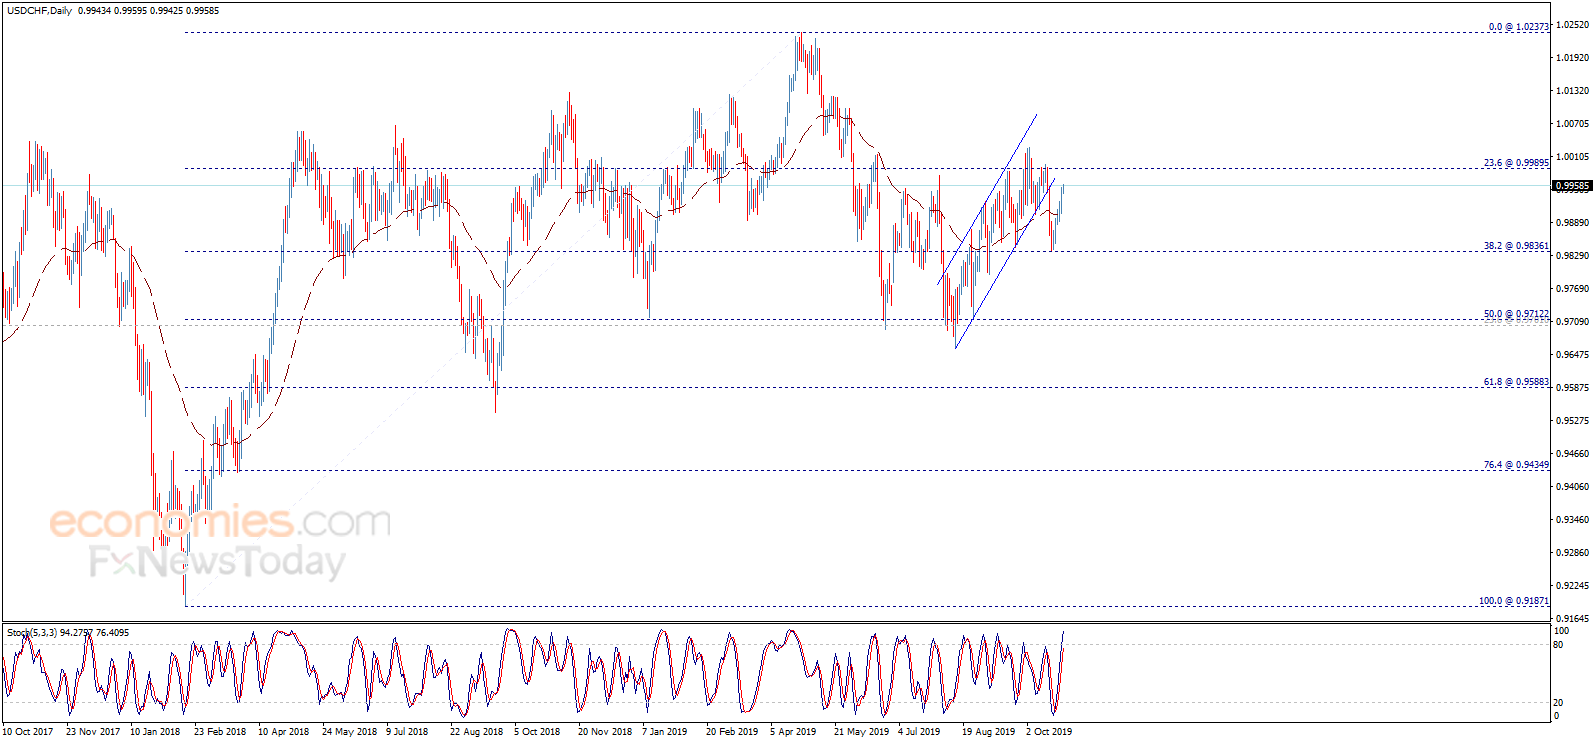Click the 5 Oct 2018 date label
Image resolution: width=1596 pixels, height=743 pixels.
click(x=537, y=732)
